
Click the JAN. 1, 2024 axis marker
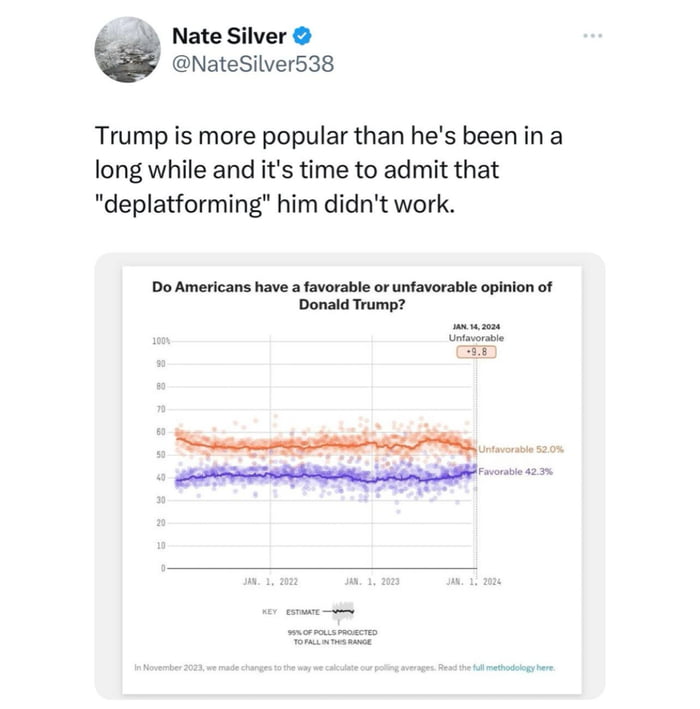click(475, 580)
